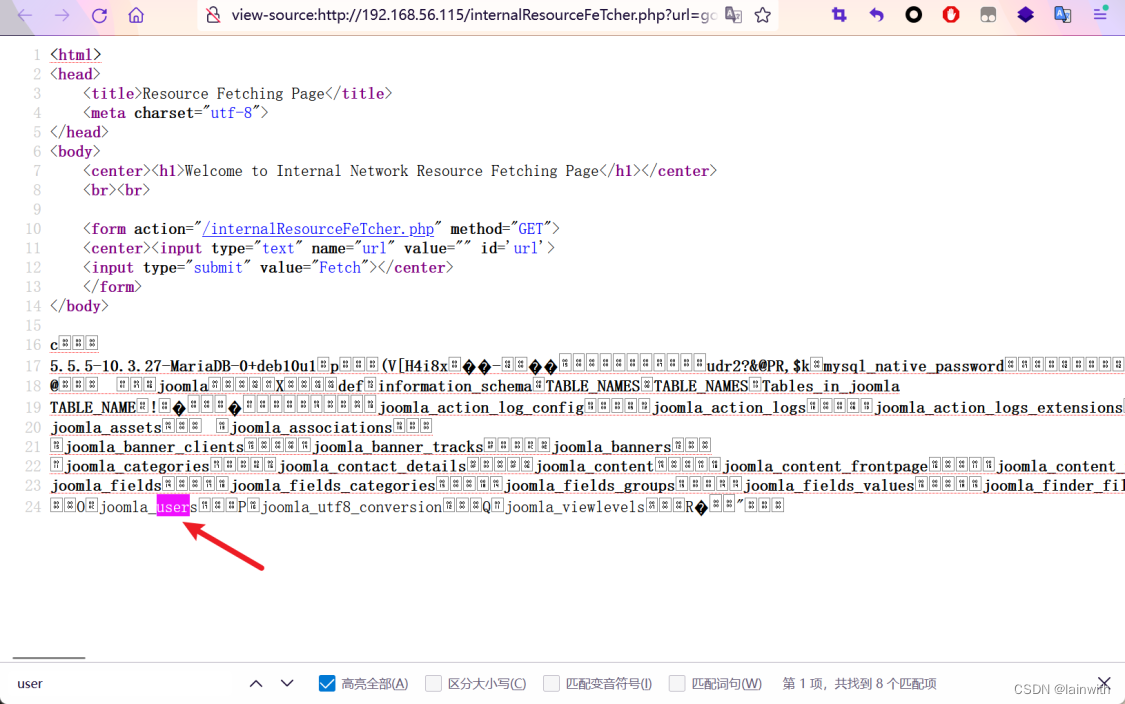Open the translator extension icon
Screen dimensions: 1125x704
pyautogui.click(x=1063, y=14)
